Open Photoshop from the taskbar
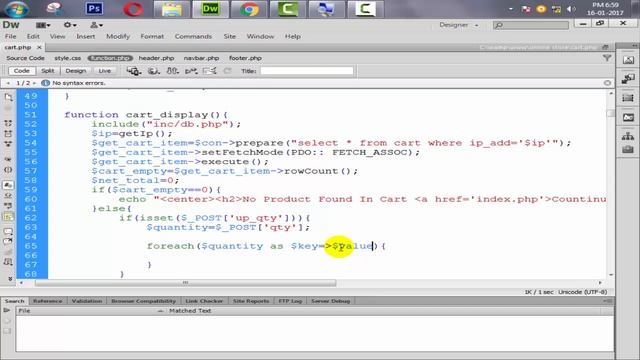Image resolution: width=640 pixels, height=360 pixels. 94,9
